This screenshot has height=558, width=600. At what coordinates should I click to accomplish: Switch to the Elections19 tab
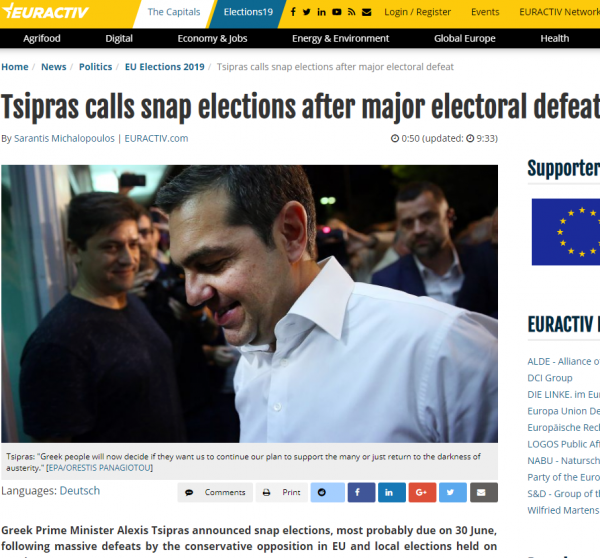click(248, 12)
